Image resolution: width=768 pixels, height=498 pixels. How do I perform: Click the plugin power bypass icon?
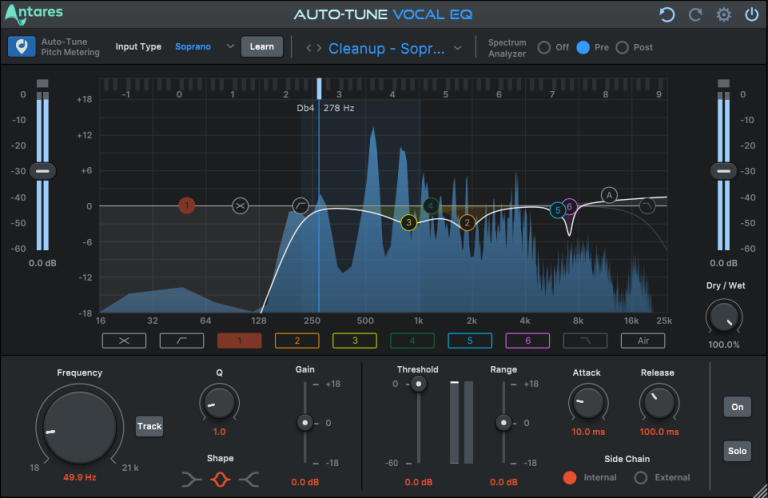[750, 15]
